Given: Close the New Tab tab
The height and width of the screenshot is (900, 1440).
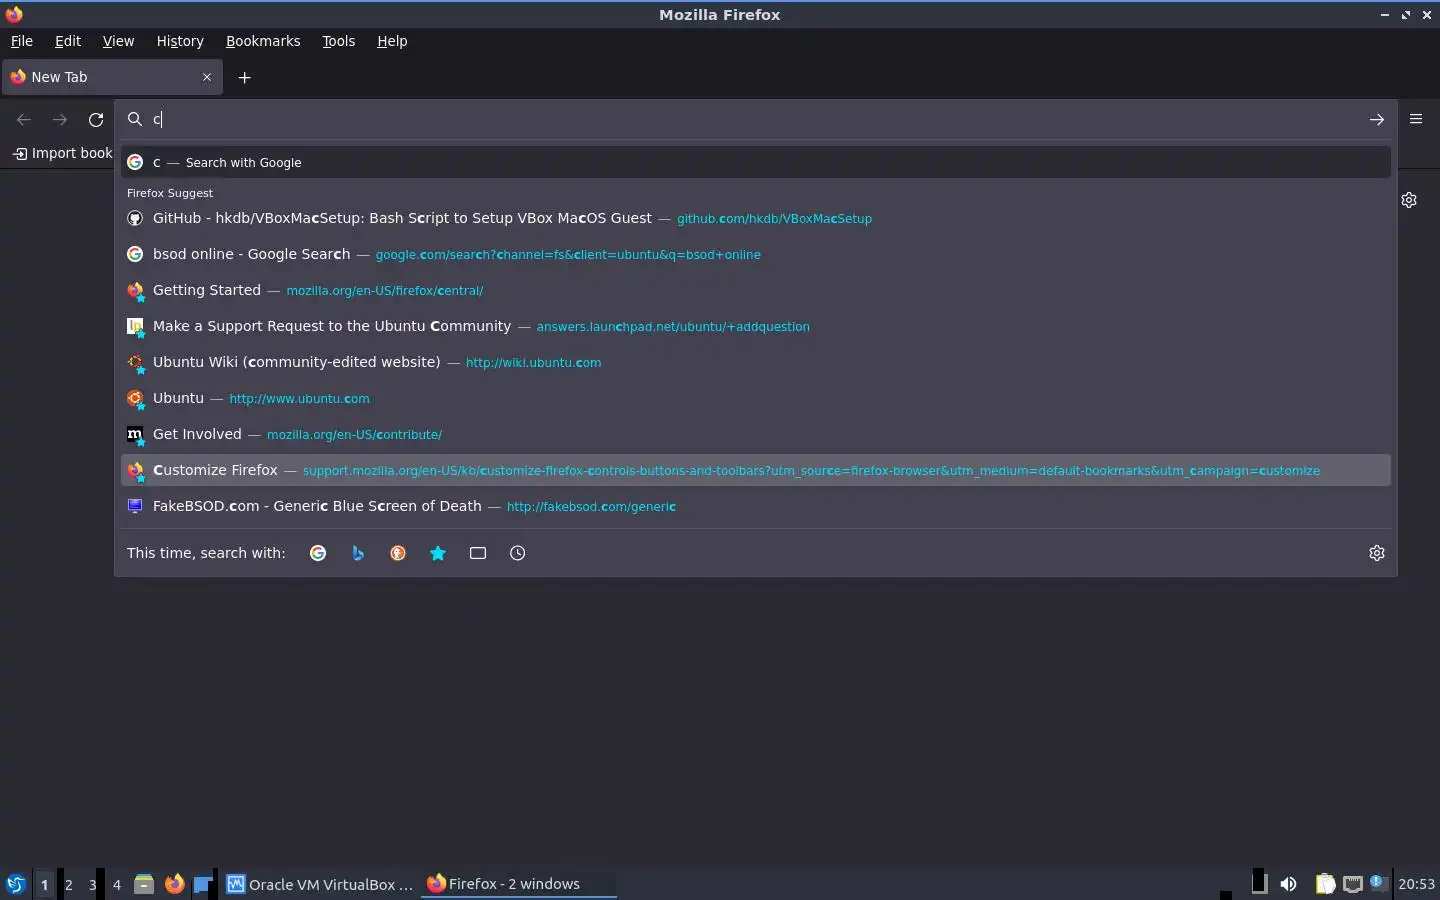Looking at the screenshot, I should click(x=207, y=77).
